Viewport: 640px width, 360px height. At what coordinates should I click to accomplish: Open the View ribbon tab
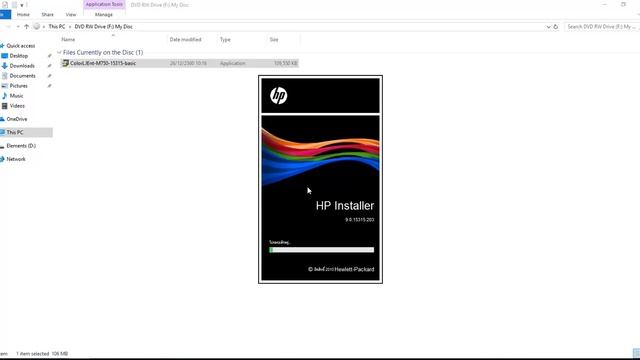tap(71, 15)
